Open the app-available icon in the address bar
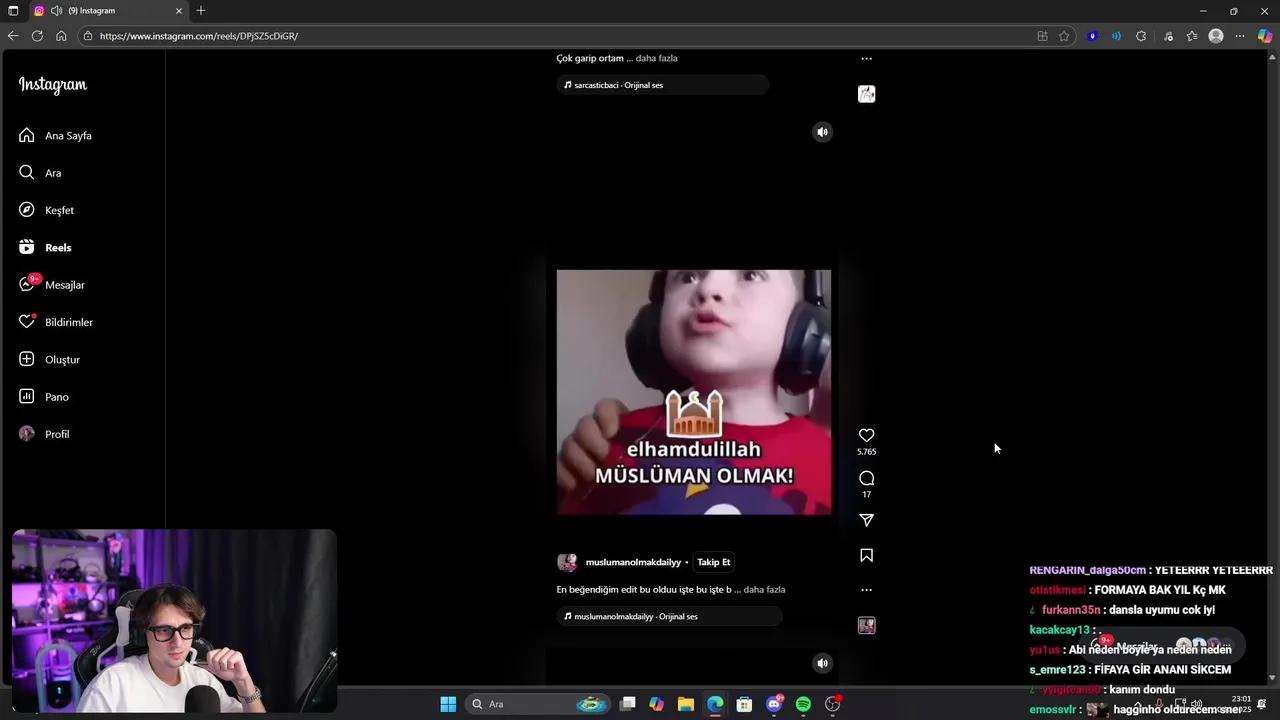Image resolution: width=1280 pixels, height=720 pixels. pos(1042,36)
